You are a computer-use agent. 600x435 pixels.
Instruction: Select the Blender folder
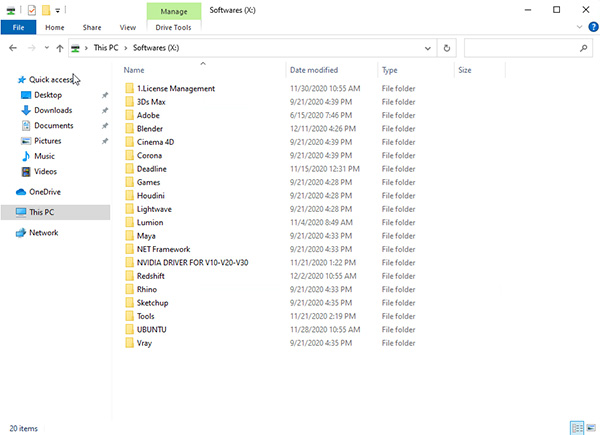coord(151,128)
